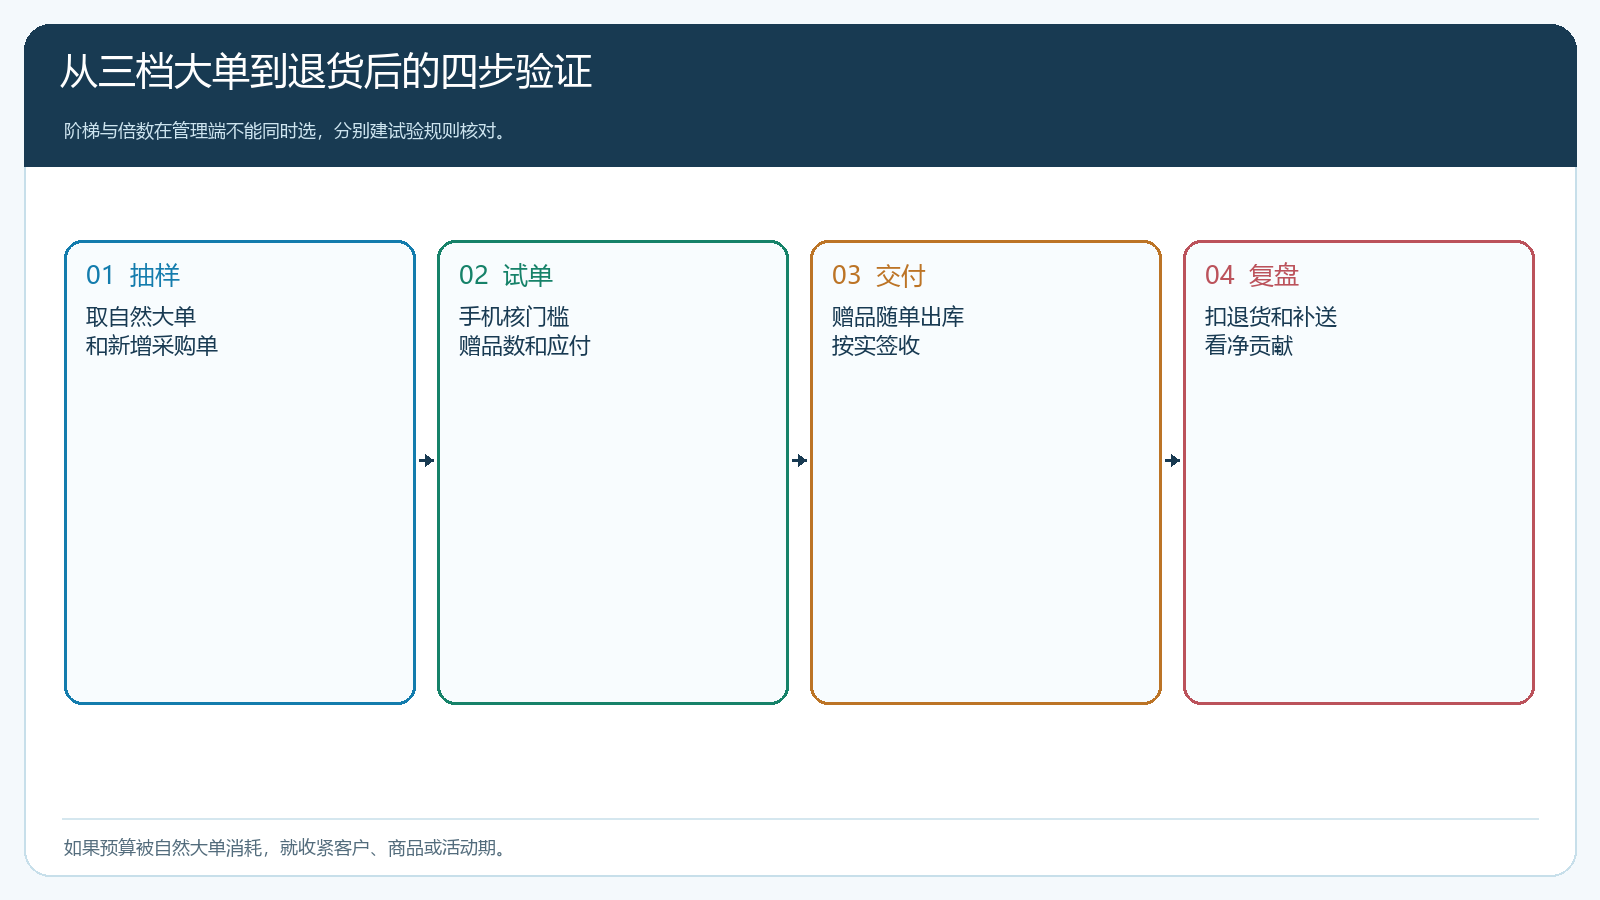Select the 02 试单 step heading
The width and height of the screenshot is (1600, 900).
tap(506, 275)
